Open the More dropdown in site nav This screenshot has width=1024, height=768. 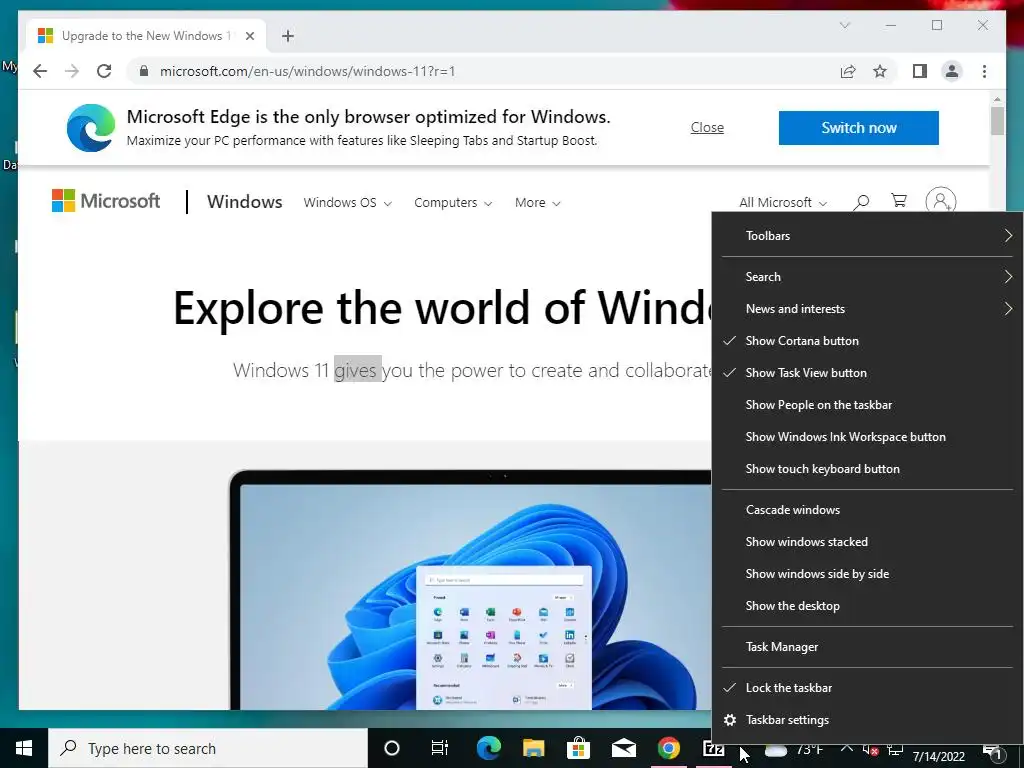tap(537, 202)
